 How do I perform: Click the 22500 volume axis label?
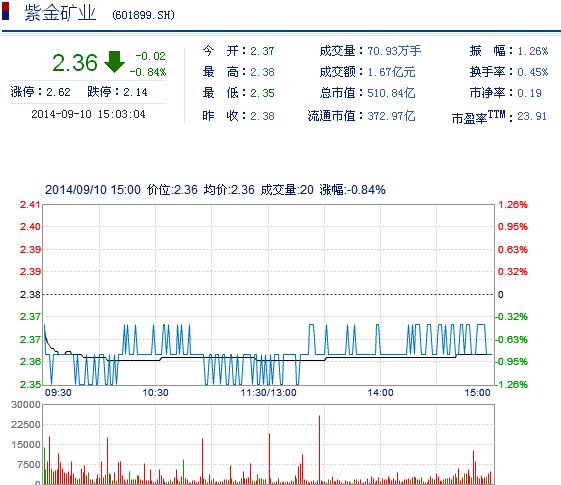pos(26,425)
